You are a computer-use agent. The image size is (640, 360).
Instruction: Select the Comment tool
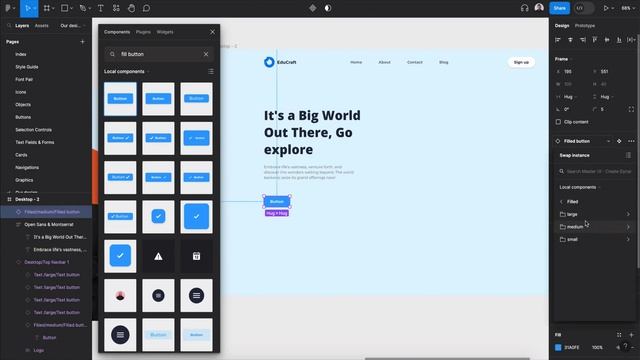pyautogui.click(x=146, y=8)
